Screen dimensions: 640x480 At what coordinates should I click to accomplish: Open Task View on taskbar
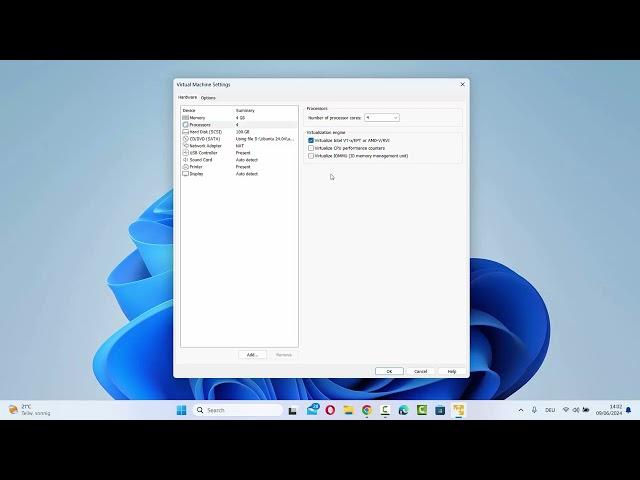pos(292,411)
